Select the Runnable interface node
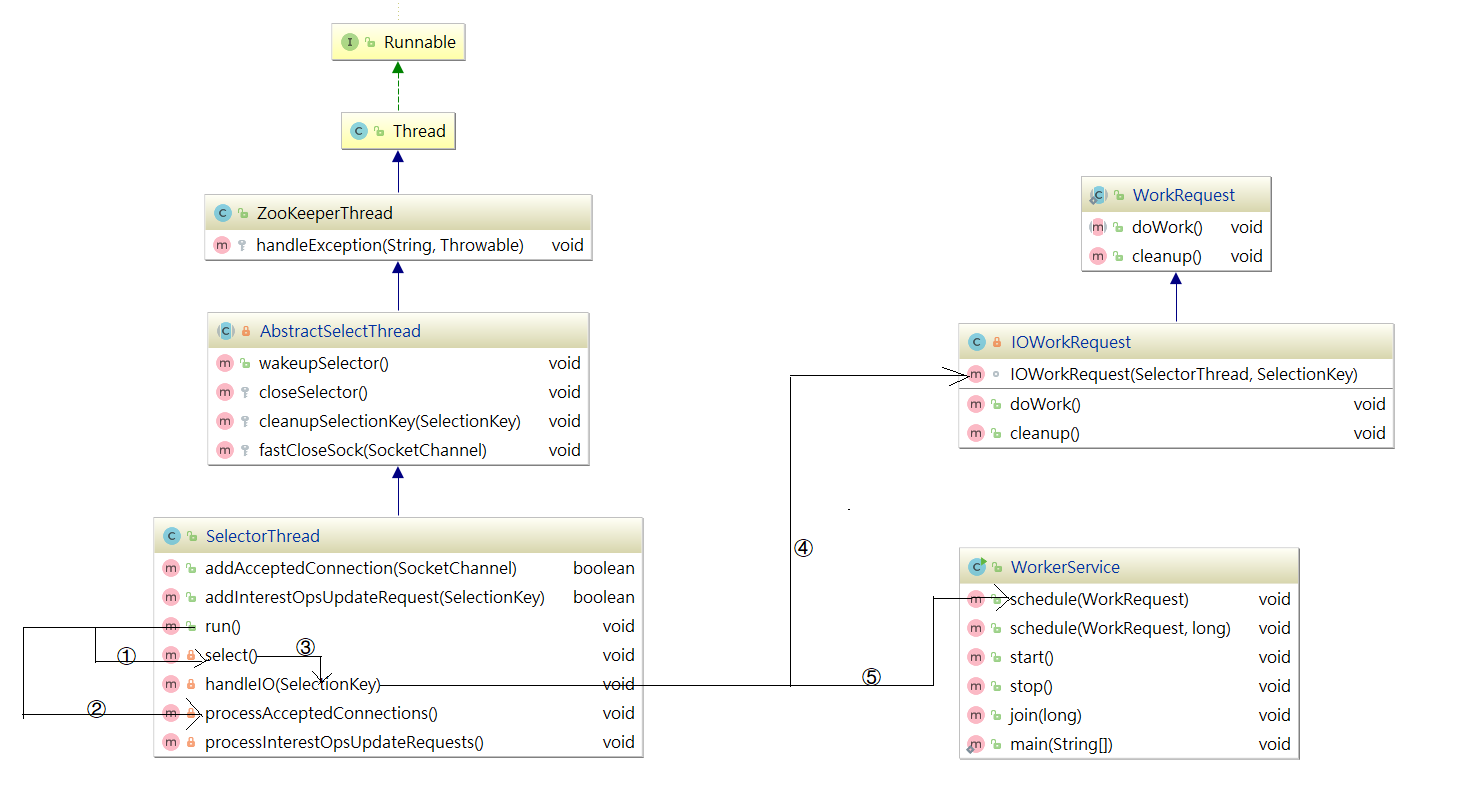This screenshot has width=1459, height=803. tap(399, 42)
